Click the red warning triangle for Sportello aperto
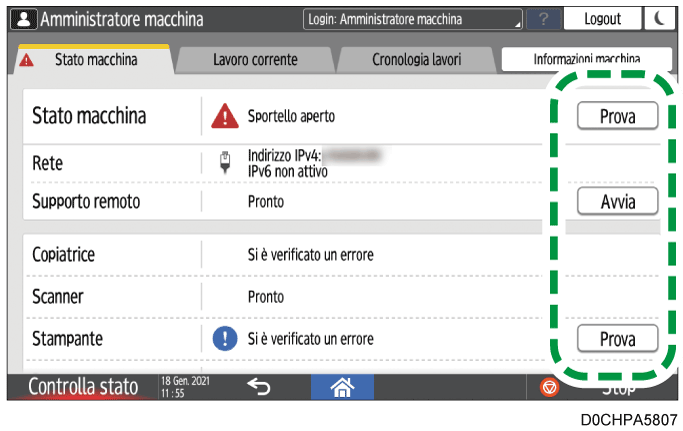The height and width of the screenshot is (431, 683). coord(224,116)
